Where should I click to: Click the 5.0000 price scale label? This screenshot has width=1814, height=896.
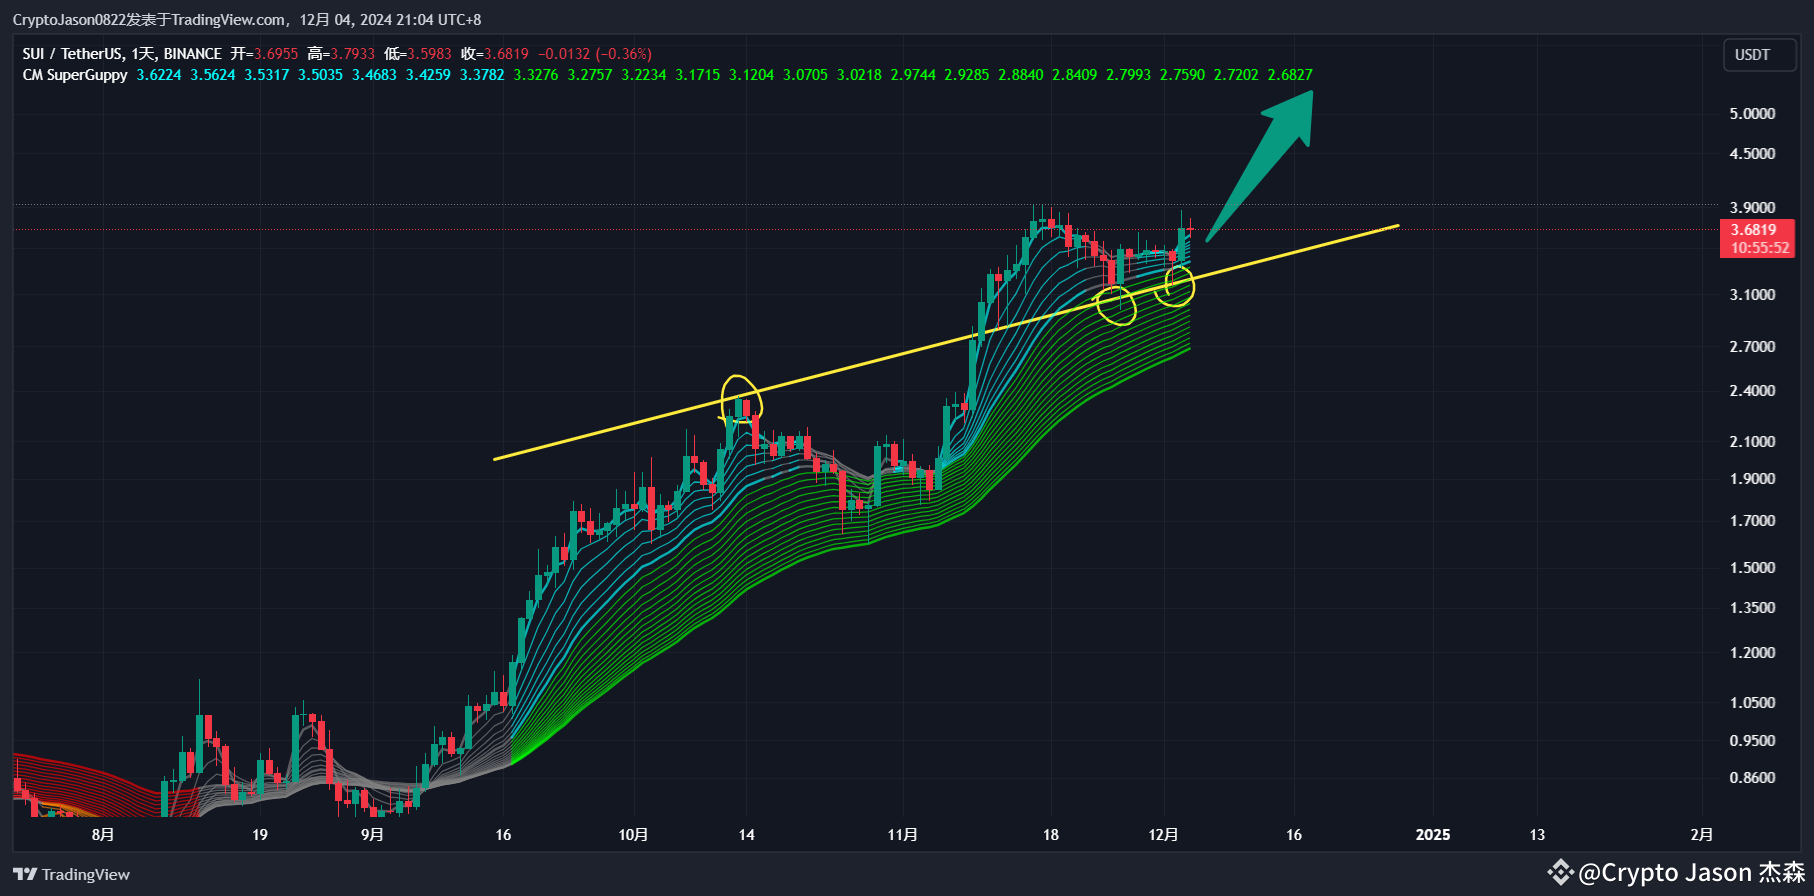pos(1752,114)
